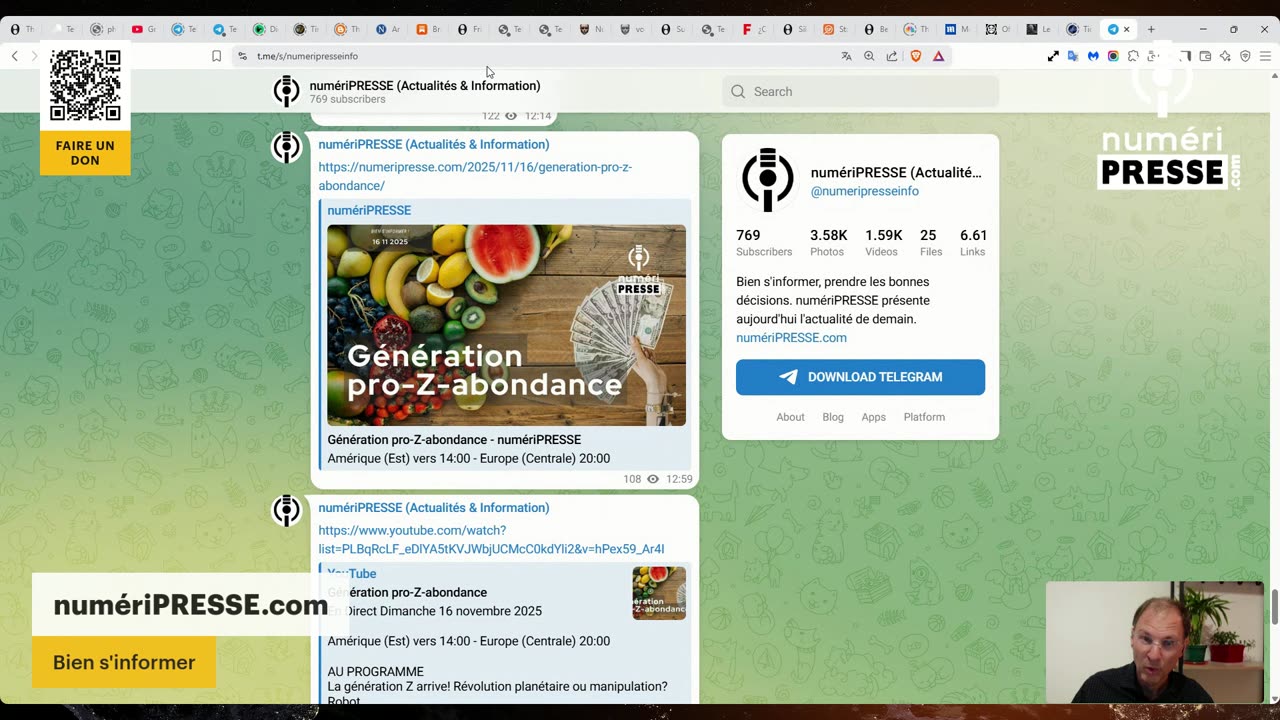
Task: Share this page via the share icon
Action: [892, 56]
